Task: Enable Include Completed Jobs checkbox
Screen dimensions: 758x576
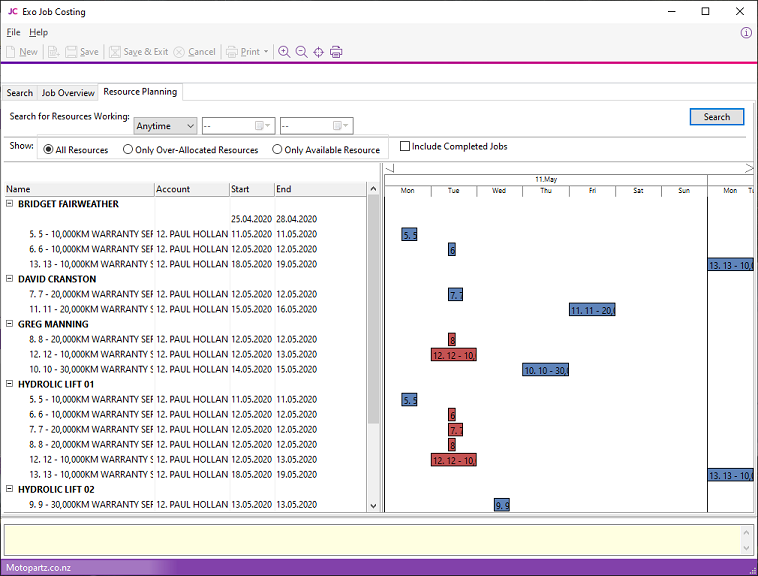Action: tap(405, 147)
